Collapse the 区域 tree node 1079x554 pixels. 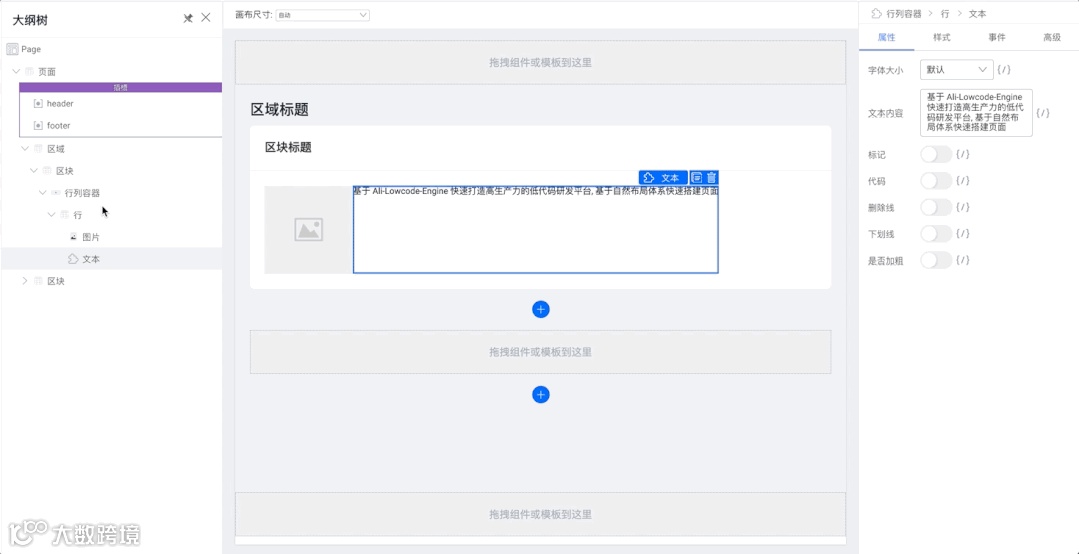click(25, 149)
